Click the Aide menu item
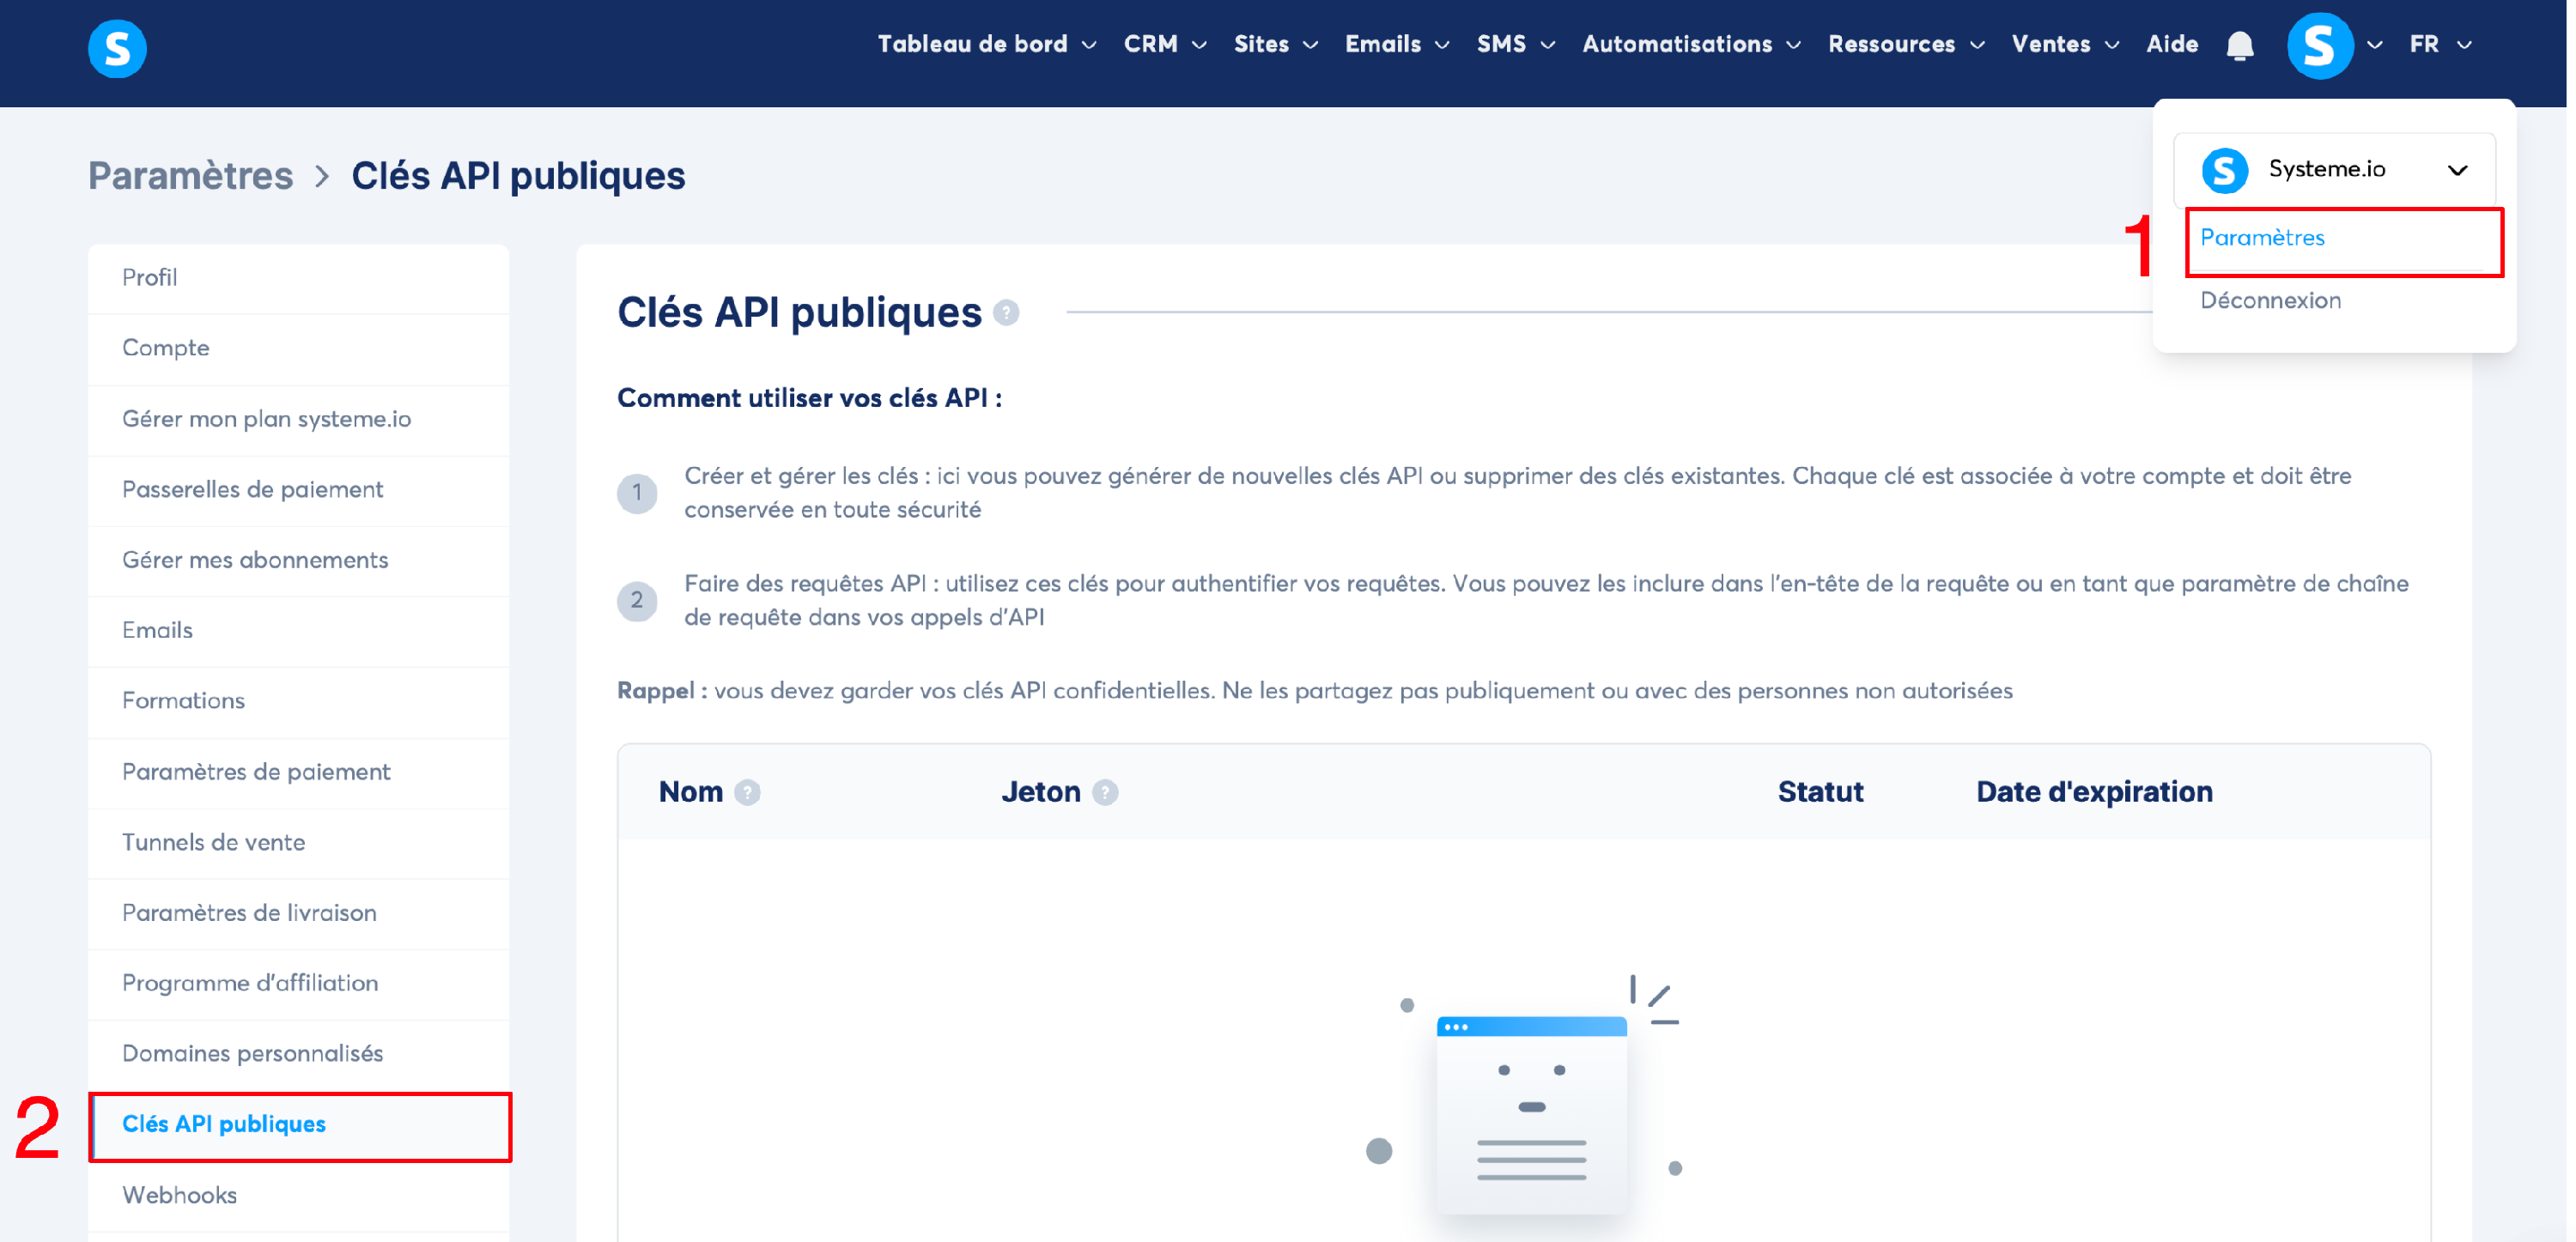 (x=2171, y=45)
